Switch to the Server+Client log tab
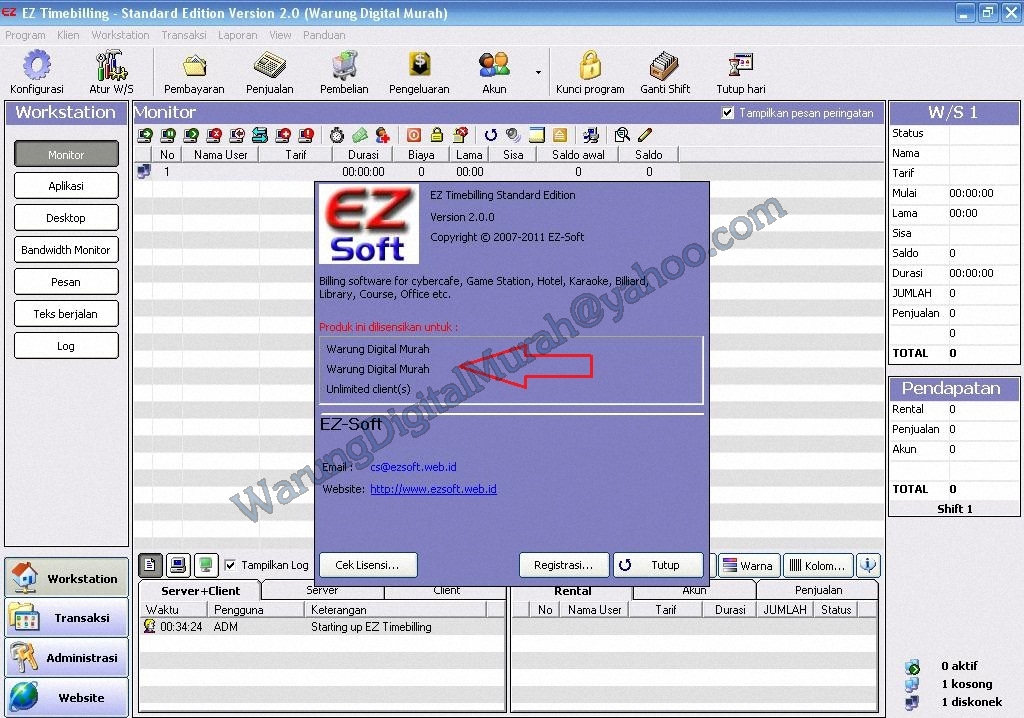 coord(200,591)
